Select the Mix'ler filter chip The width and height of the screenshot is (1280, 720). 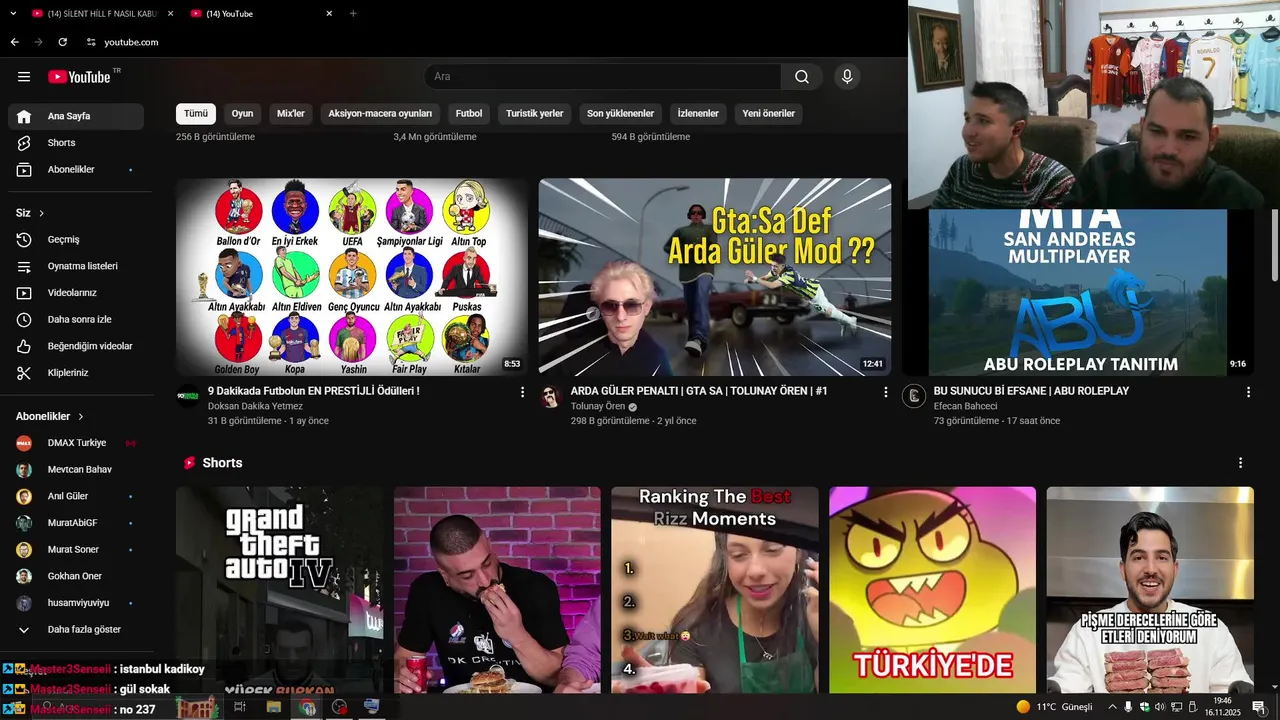pos(291,114)
